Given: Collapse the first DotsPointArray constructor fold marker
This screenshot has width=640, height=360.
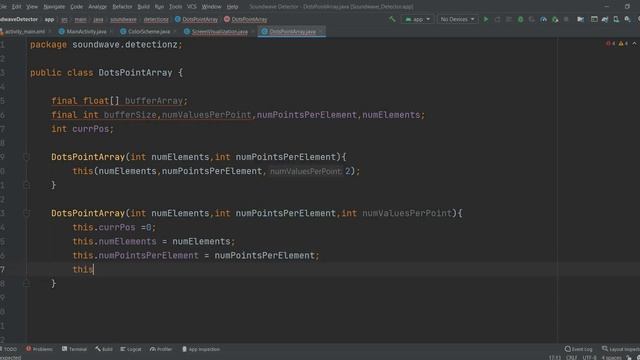Looking at the screenshot, I should click(26, 157).
